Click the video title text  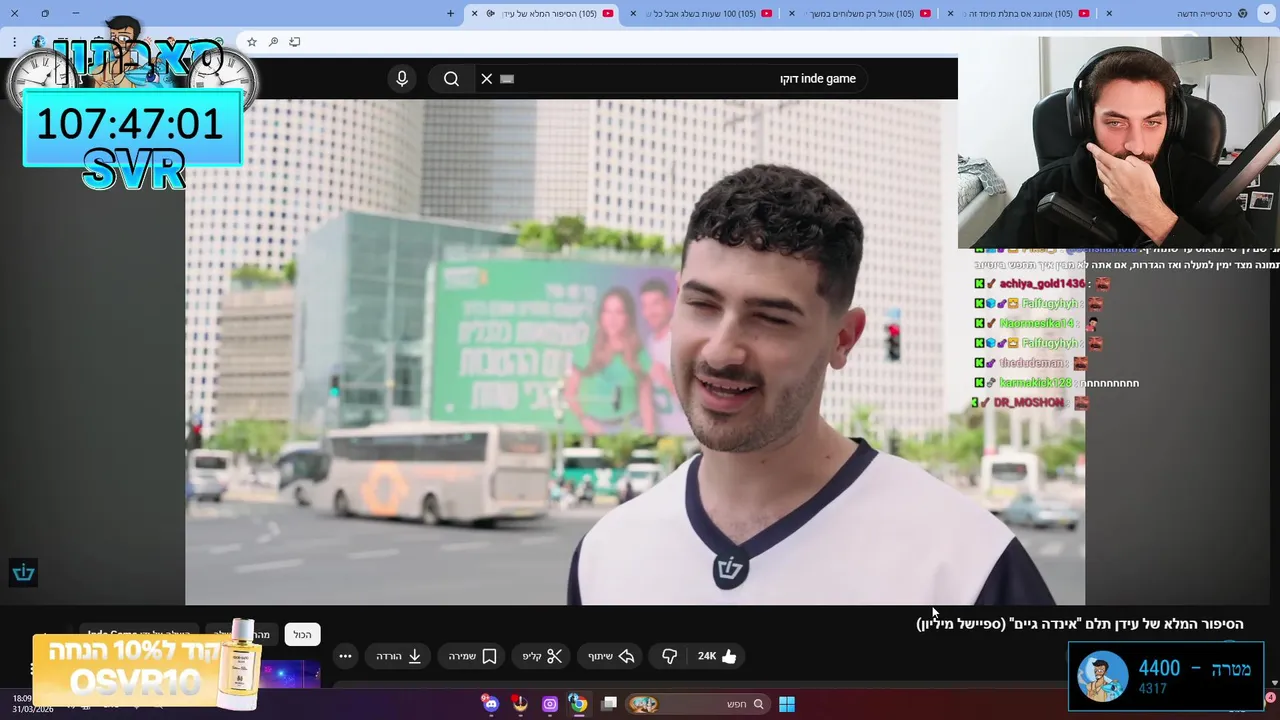point(1080,624)
